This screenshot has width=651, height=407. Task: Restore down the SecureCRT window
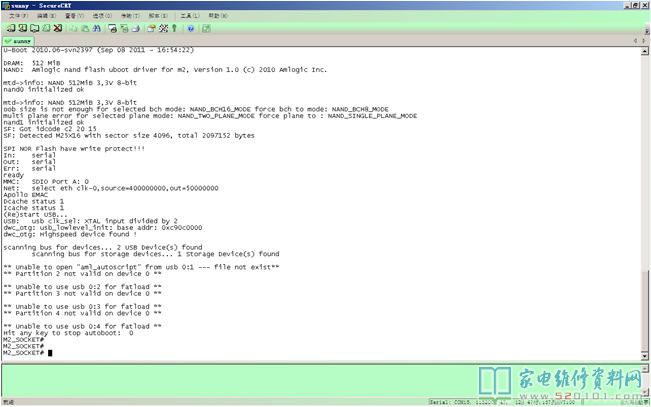[x=637, y=5]
